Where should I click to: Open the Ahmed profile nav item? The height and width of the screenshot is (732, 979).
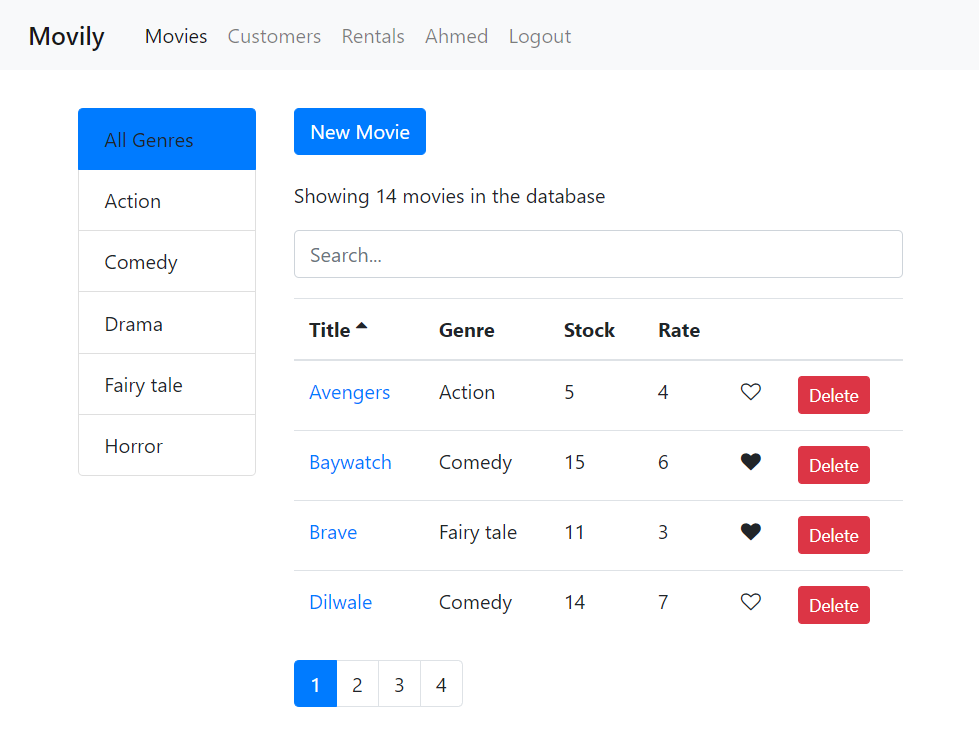tap(456, 36)
